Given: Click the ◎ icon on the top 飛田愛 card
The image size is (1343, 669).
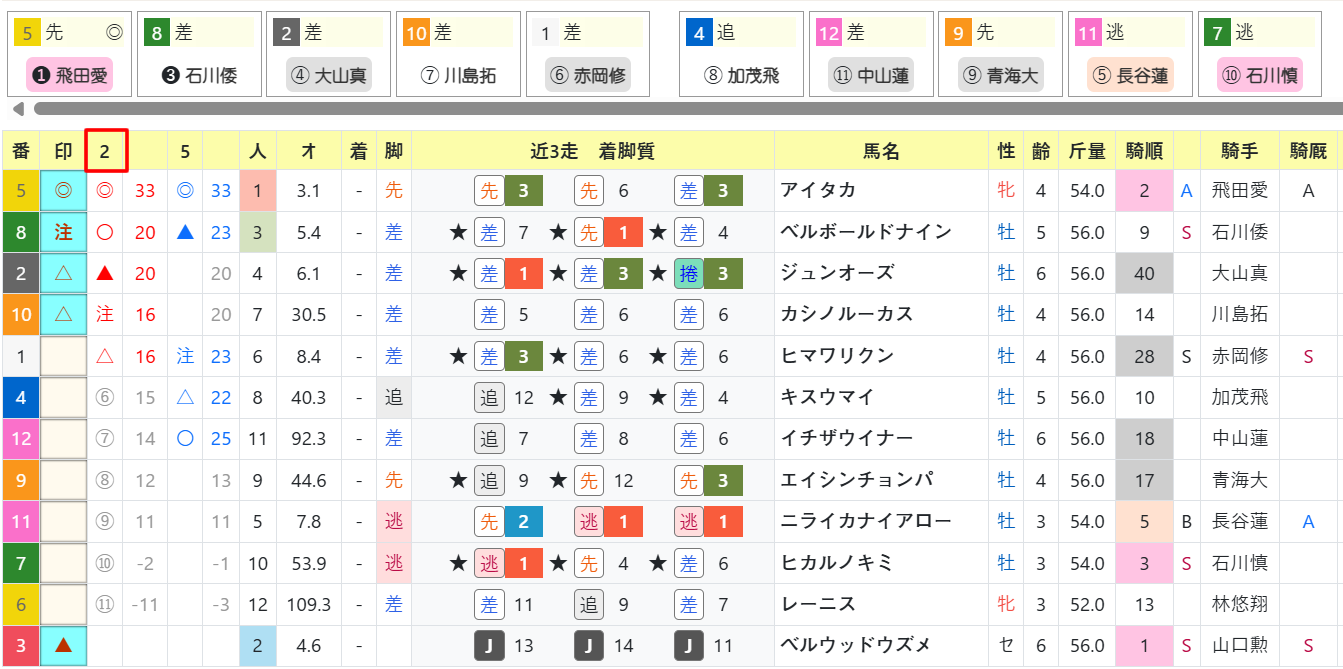Looking at the screenshot, I should 114,33.
